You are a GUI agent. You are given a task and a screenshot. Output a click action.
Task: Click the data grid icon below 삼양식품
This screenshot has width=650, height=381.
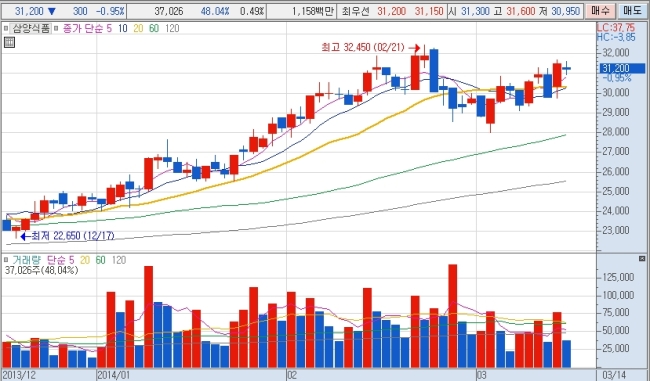pos(9,42)
